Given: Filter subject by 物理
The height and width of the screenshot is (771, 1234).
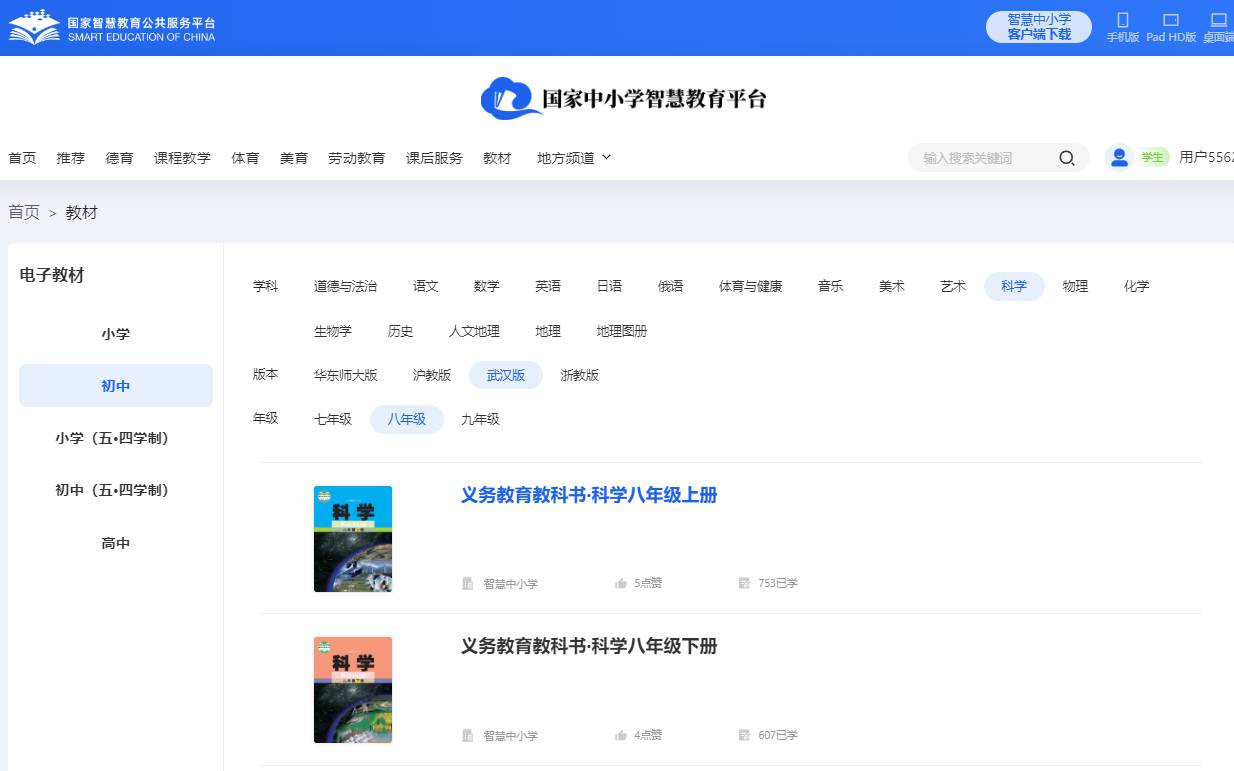Looking at the screenshot, I should coord(1075,286).
